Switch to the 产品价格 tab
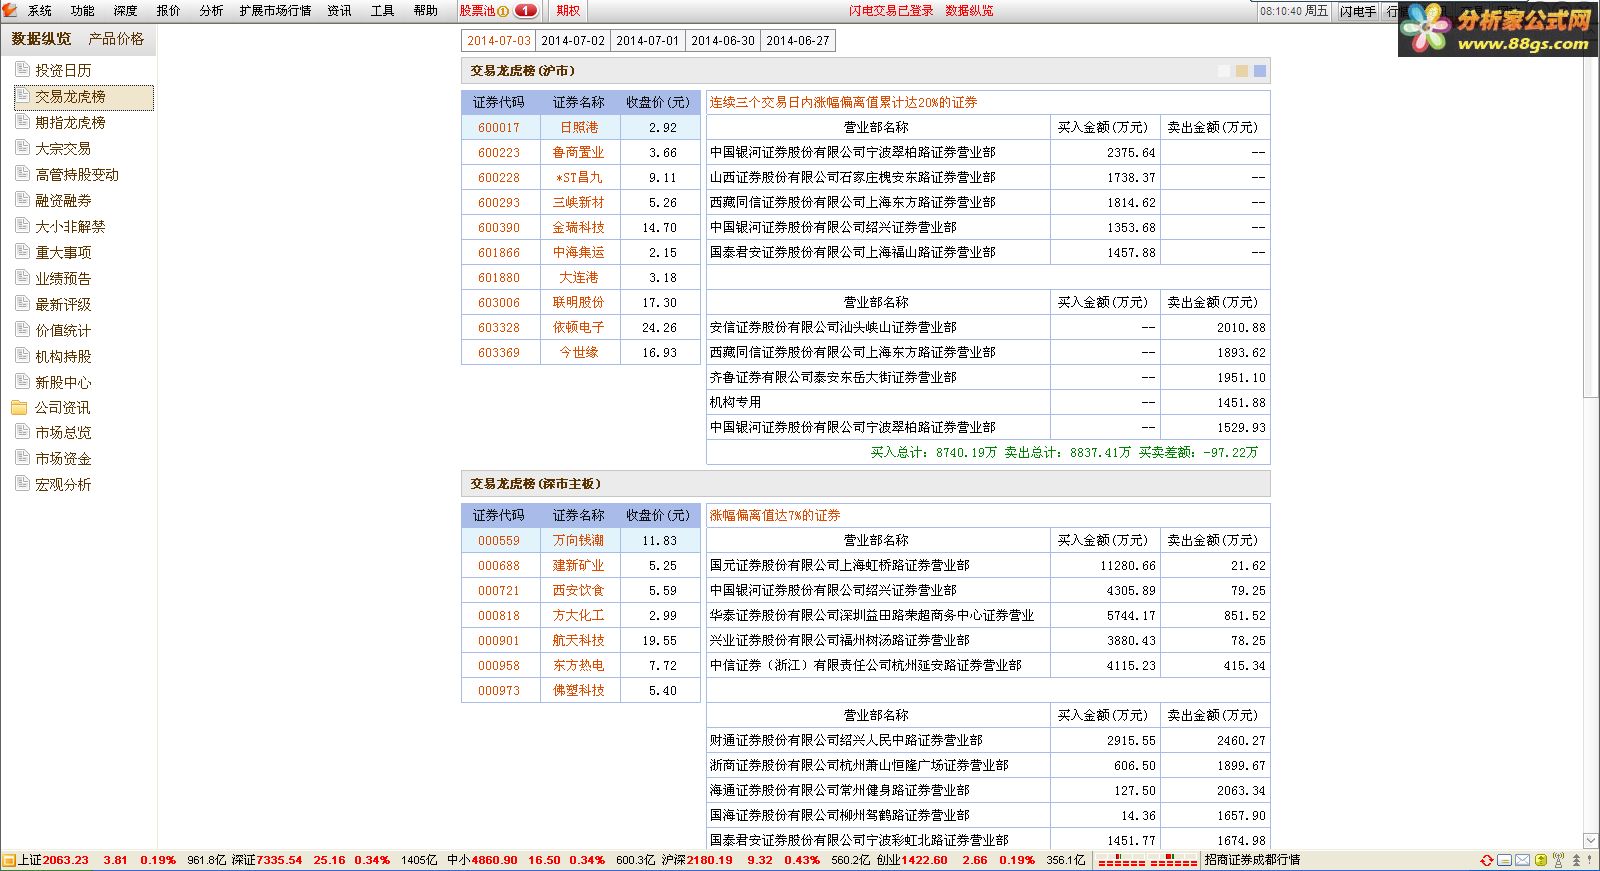1600x871 pixels. tap(116, 39)
